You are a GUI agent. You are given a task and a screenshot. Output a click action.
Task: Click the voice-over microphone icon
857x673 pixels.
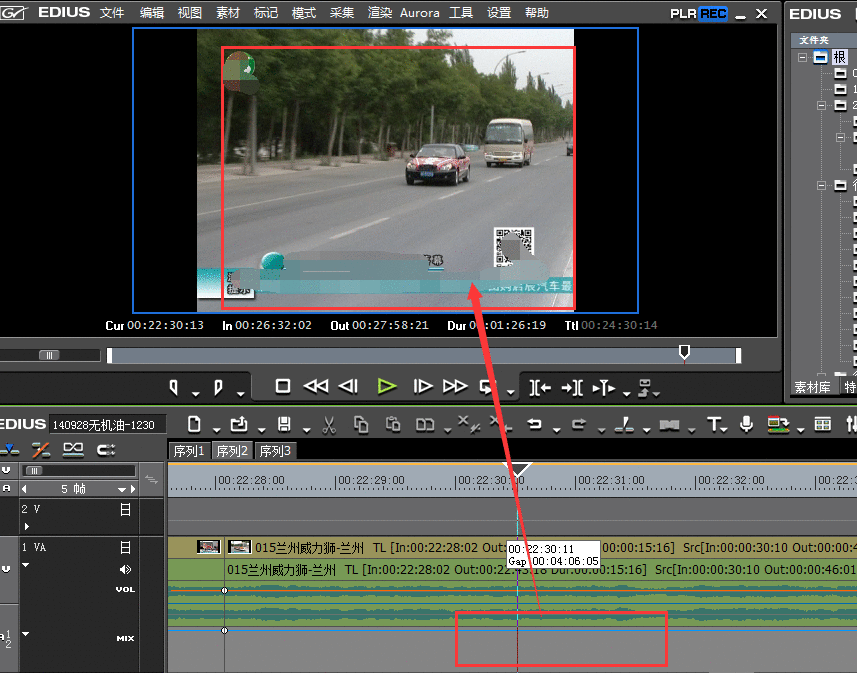[x=746, y=424]
